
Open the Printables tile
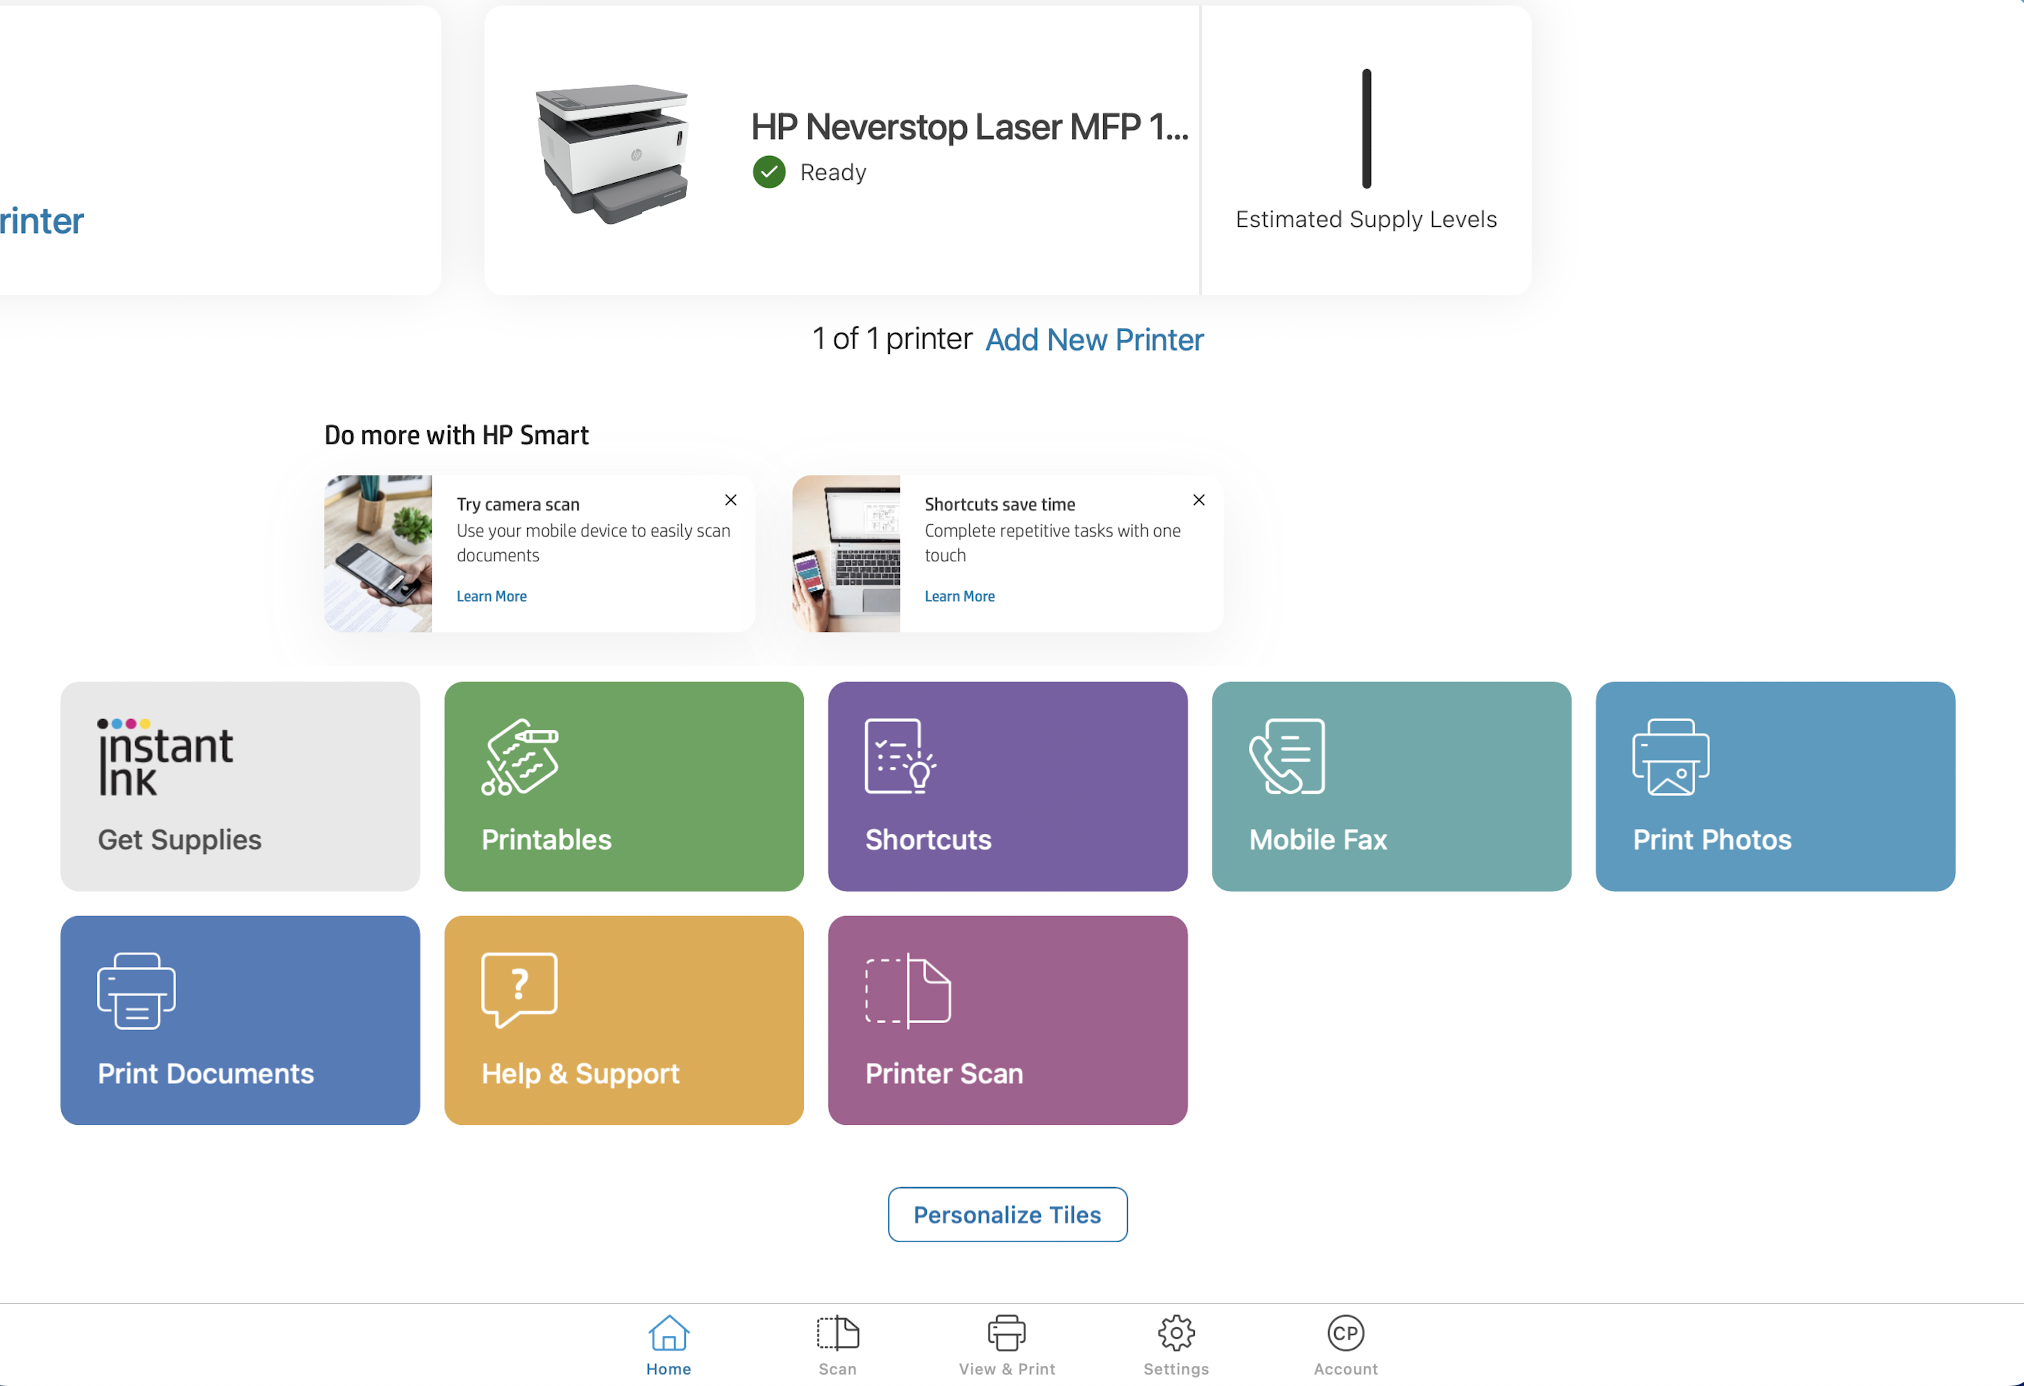tap(623, 786)
